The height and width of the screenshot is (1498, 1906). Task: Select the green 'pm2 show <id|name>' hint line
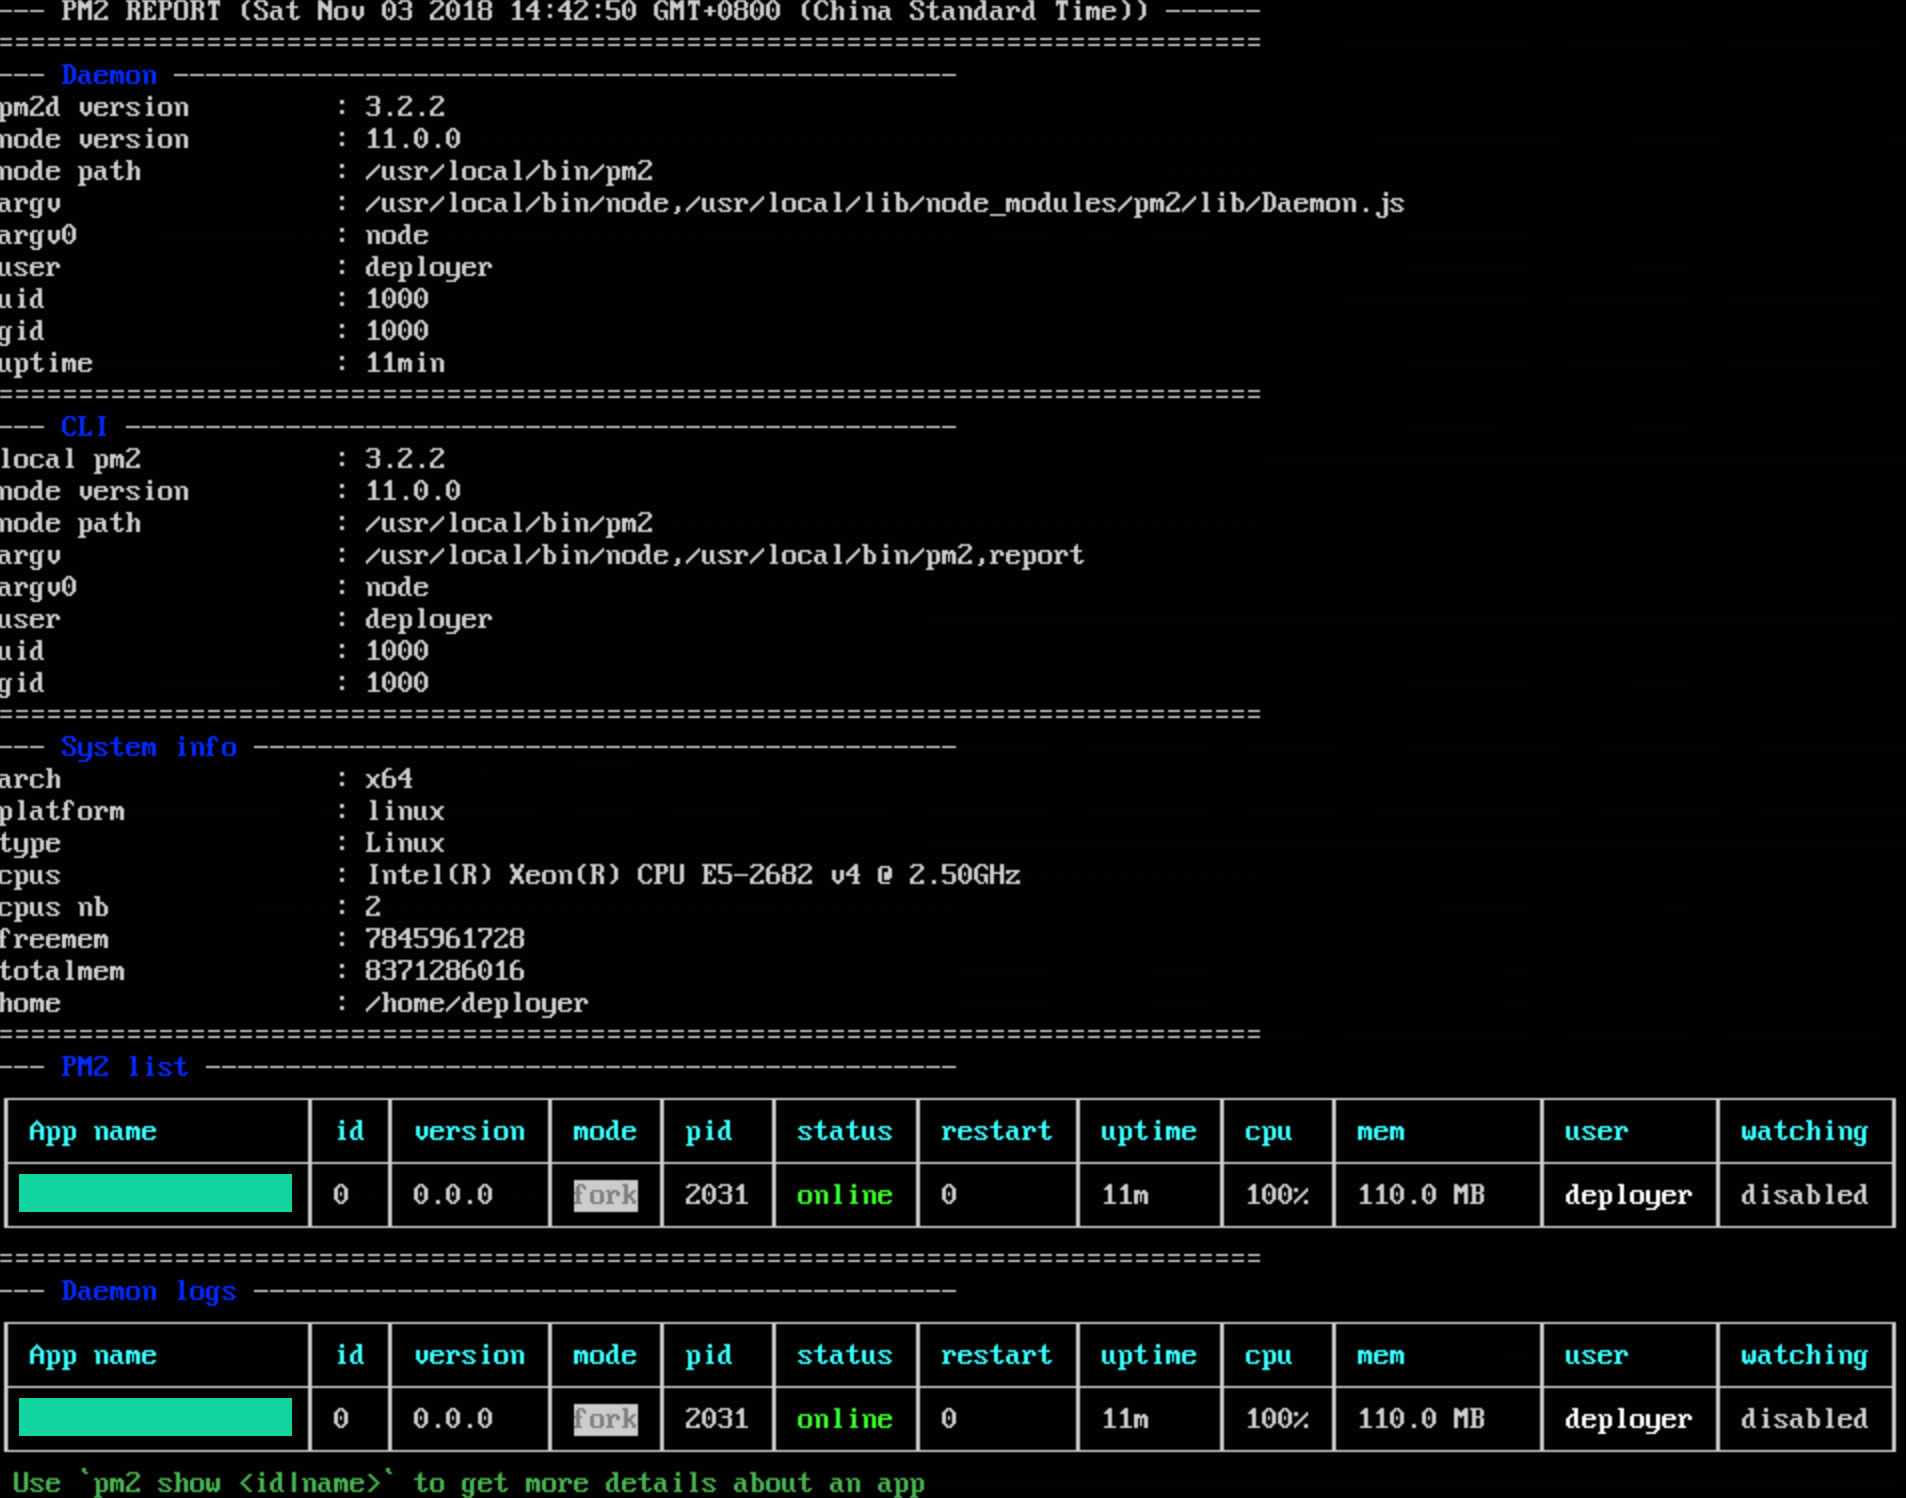tap(468, 1483)
